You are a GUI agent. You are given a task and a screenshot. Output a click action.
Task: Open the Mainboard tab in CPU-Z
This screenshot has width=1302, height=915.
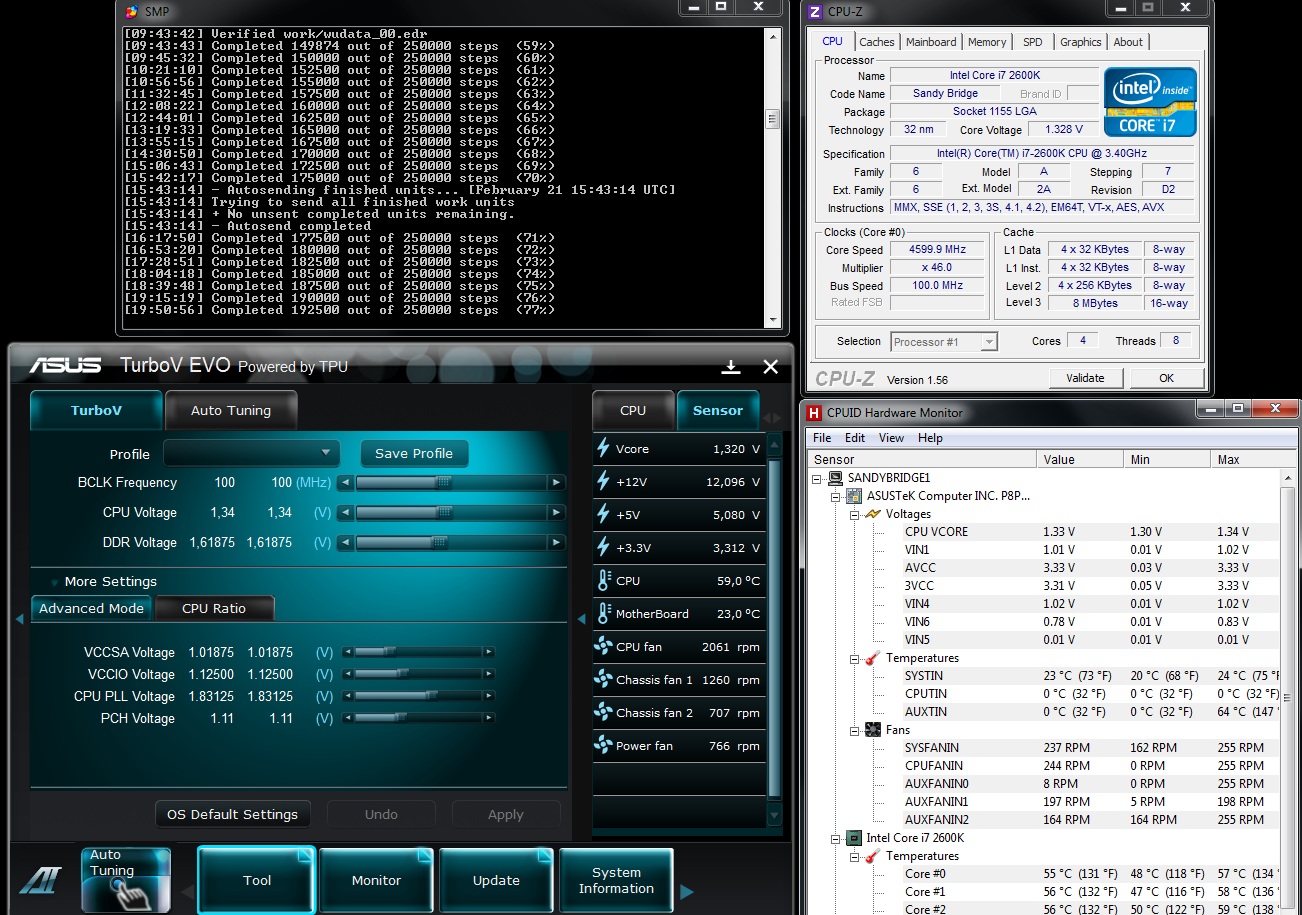(x=931, y=42)
